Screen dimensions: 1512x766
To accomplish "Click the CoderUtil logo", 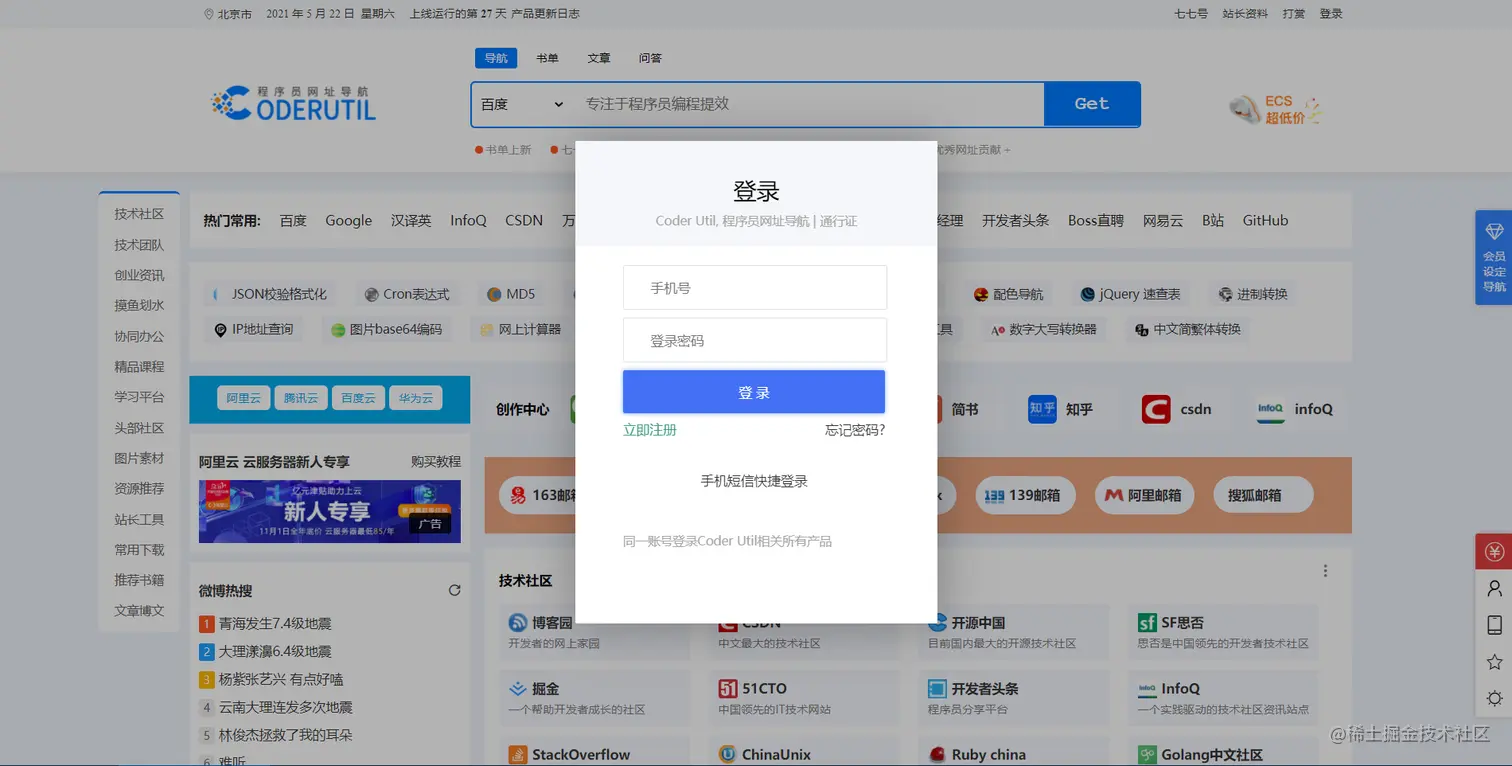I will pyautogui.click(x=294, y=103).
